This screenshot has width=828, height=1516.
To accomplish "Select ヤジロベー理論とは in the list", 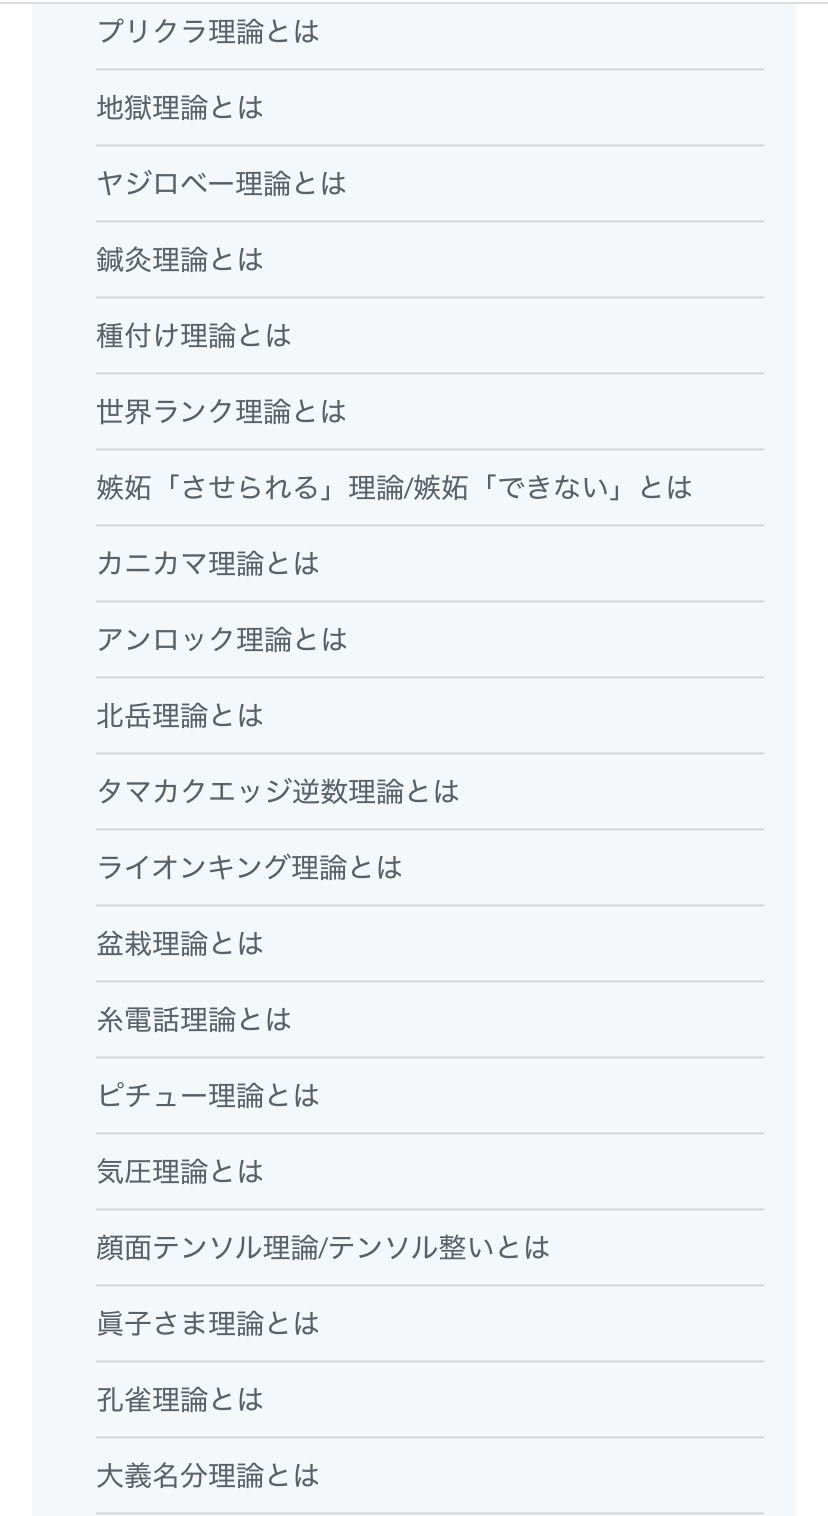I will point(222,184).
